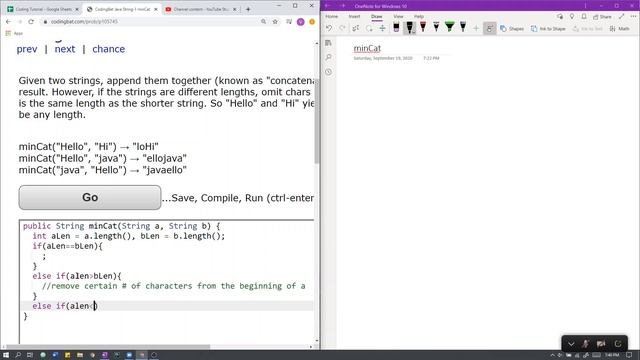This screenshot has width=640, height=360.
Task: Enter full screen mode in OneNote
Action: (x=622, y=16)
